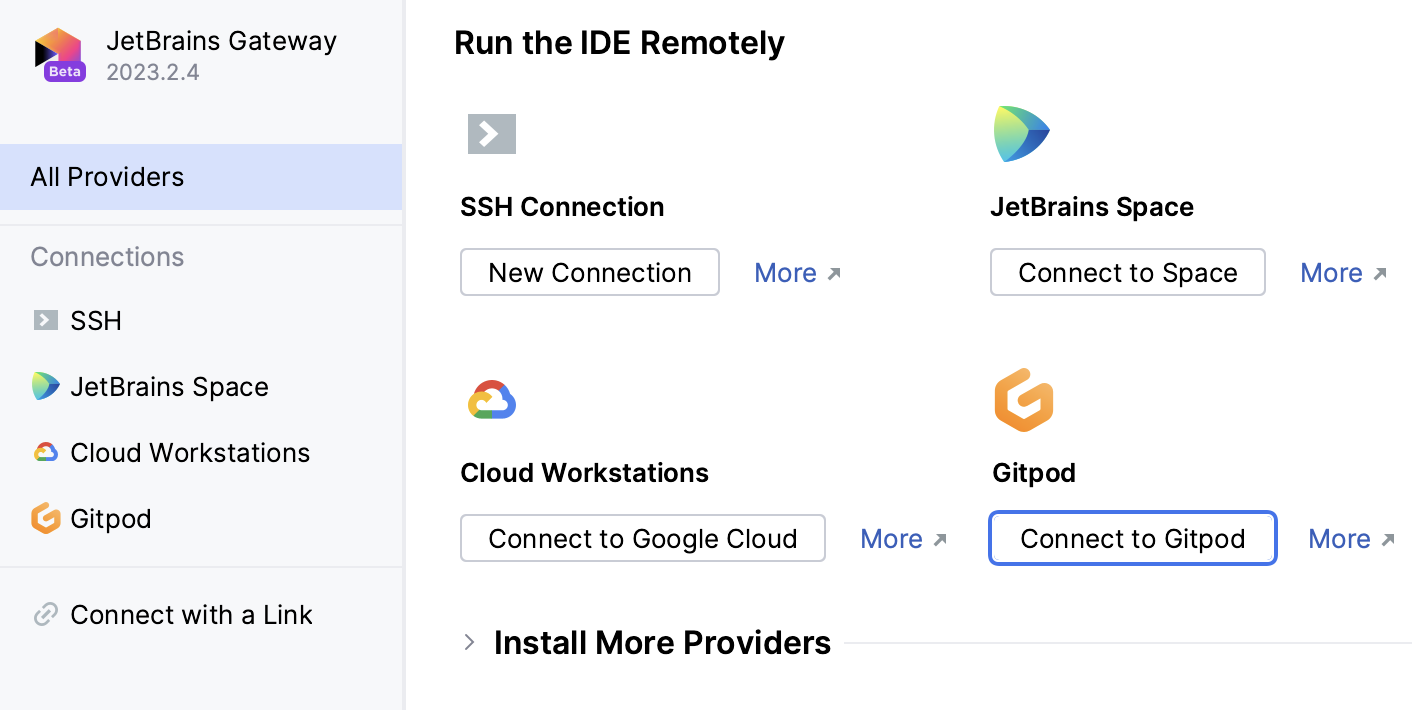Click the Gitpod icon in the sidebar

tap(44, 518)
